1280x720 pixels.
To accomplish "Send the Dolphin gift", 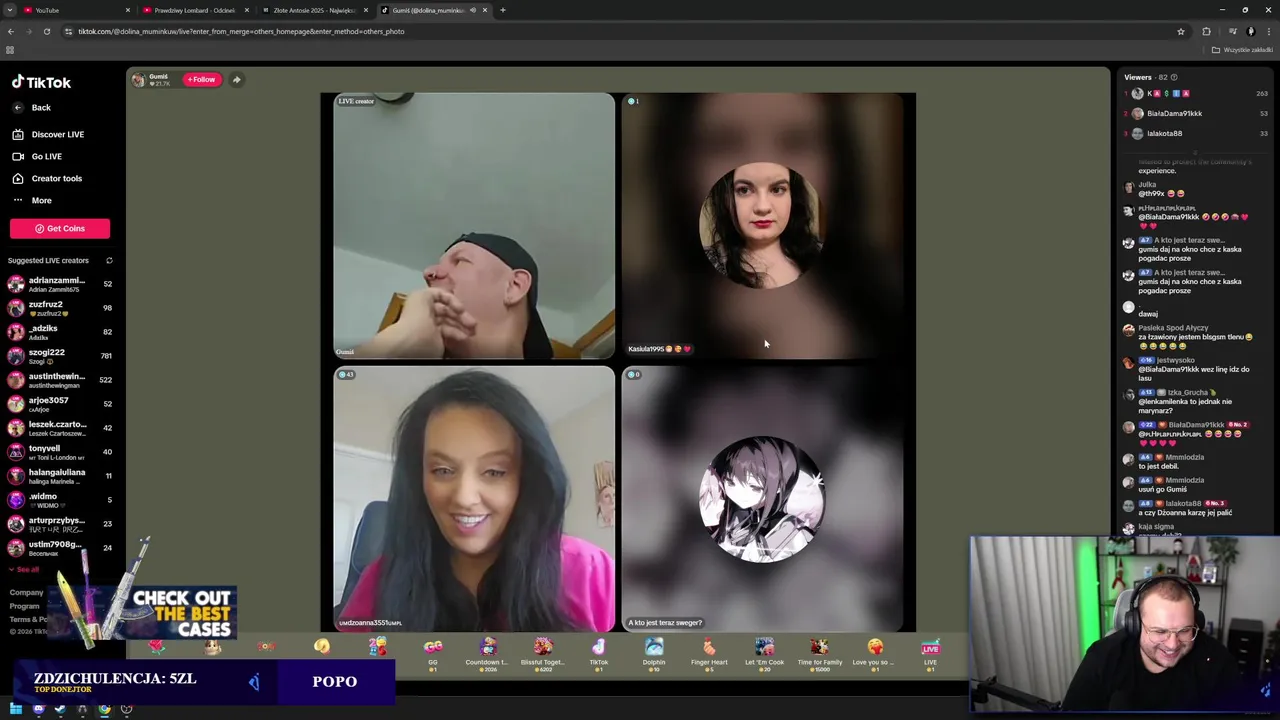I will point(654,653).
